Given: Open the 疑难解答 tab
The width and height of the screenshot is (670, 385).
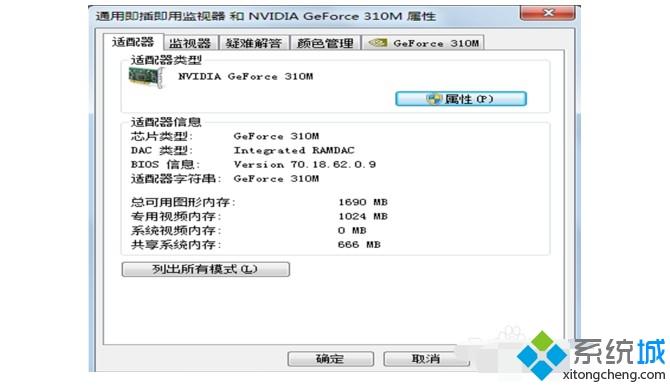Looking at the screenshot, I should coord(254,43).
